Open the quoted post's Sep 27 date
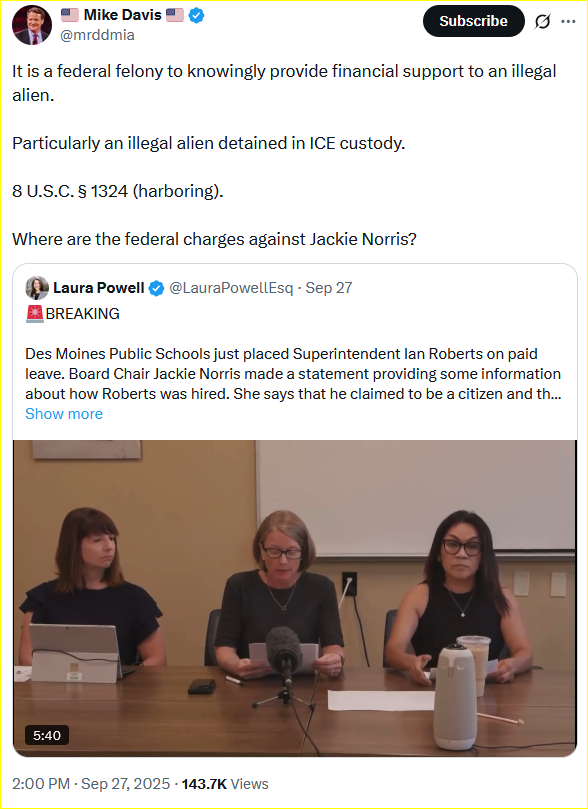Screen dimensions: 588x809 click(329, 288)
